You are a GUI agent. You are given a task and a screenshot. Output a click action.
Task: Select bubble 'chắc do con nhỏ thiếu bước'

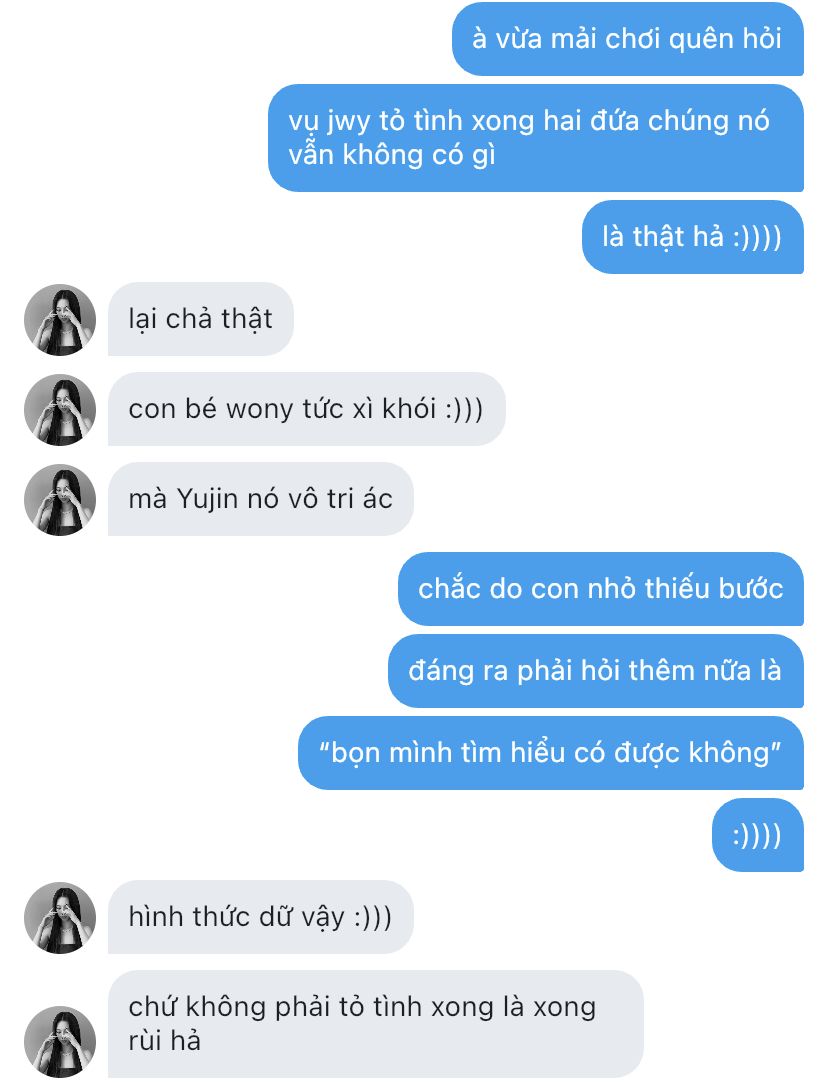[601, 589]
